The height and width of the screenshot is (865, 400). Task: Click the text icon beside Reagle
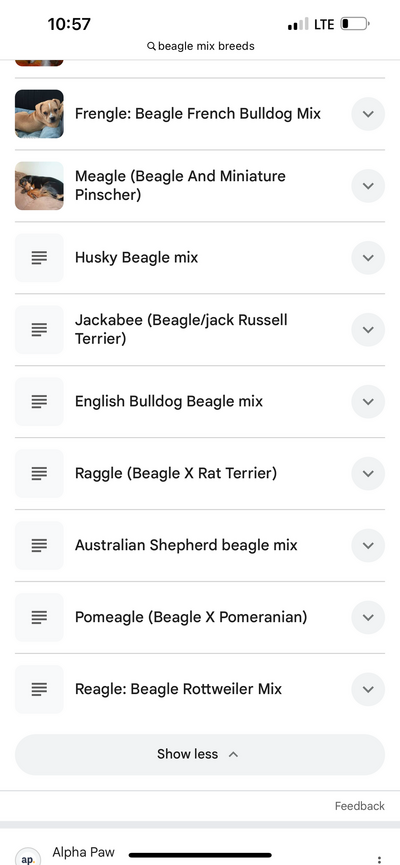[x=39, y=689]
